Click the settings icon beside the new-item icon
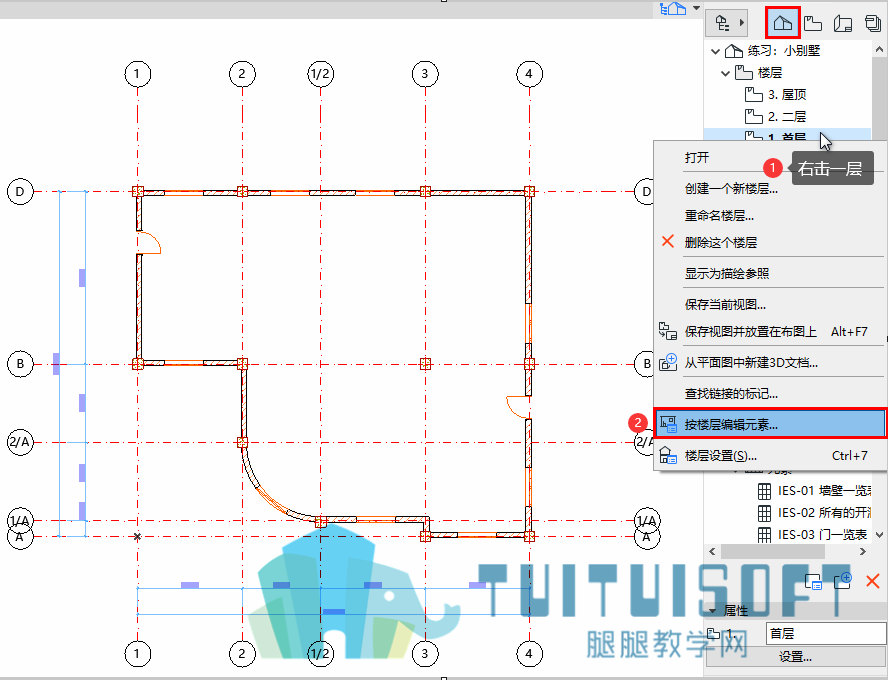Screen dimensions: 888x680 click(x=813, y=581)
